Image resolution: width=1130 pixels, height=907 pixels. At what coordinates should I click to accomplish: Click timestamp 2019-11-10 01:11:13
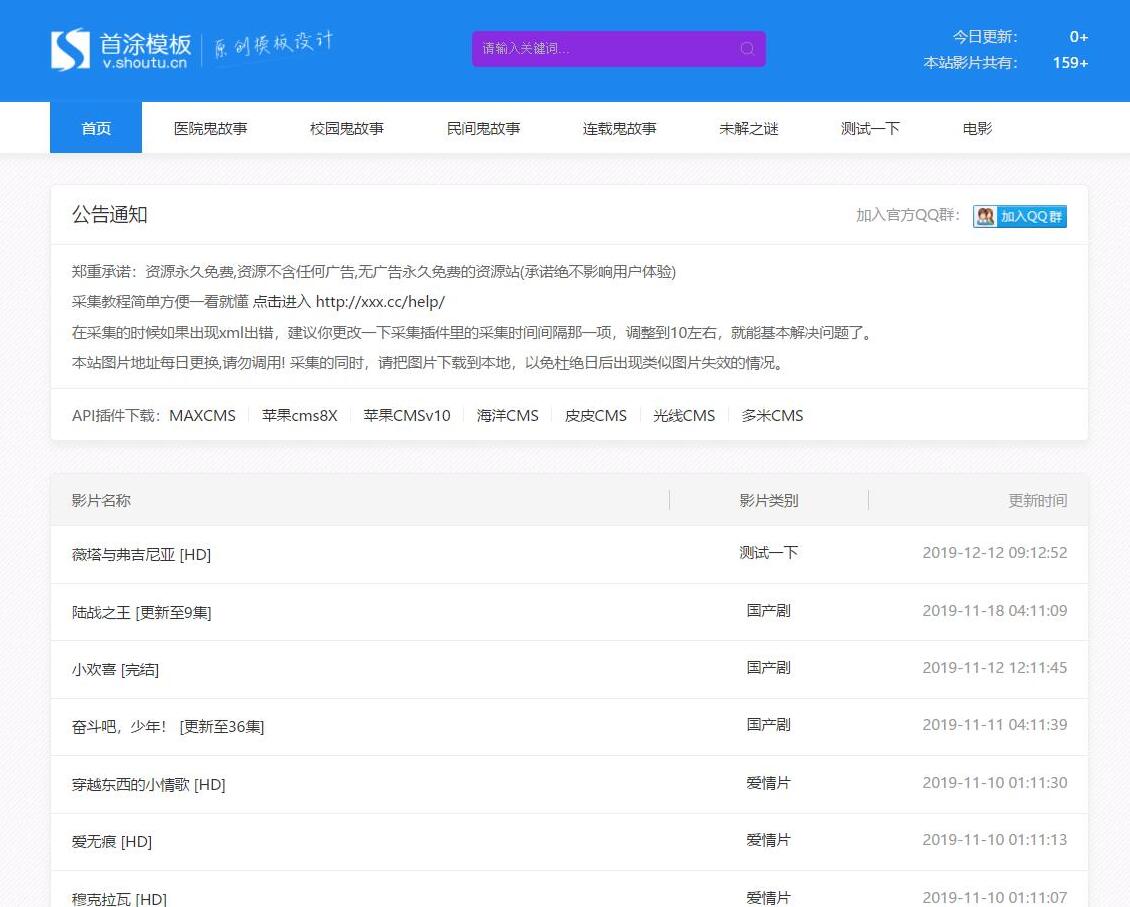click(x=995, y=839)
